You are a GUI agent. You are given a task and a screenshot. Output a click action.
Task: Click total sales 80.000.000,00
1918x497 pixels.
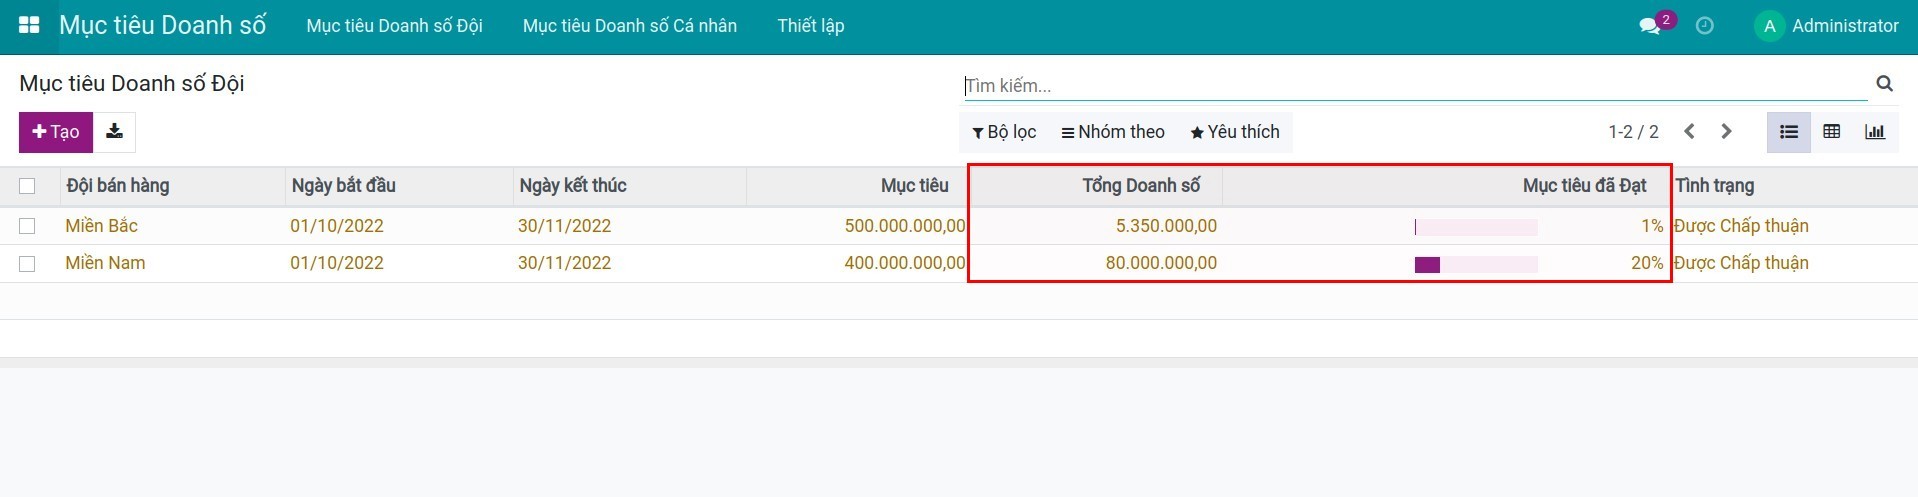(1161, 263)
